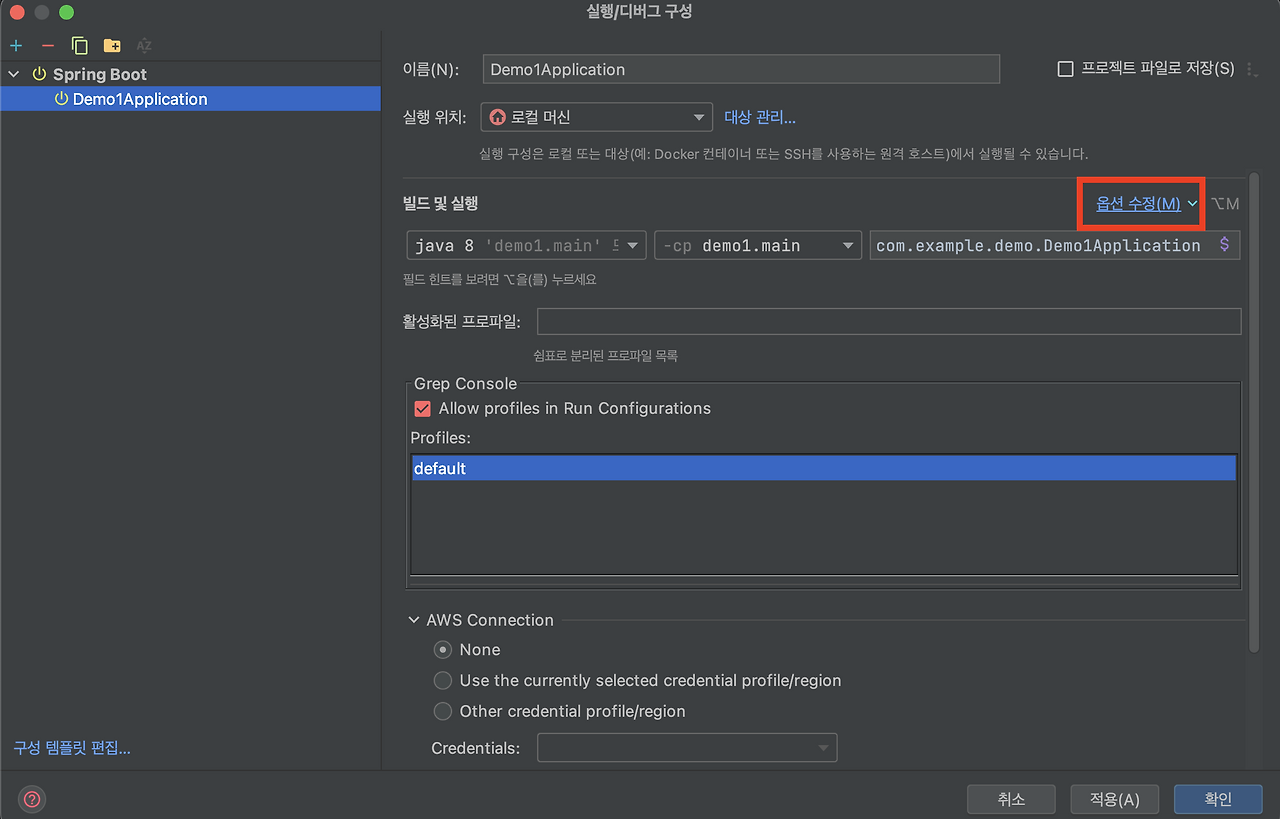Create a new configuration folder
Image resolution: width=1280 pixels, height=819 pixels.
click(x=111, y=45)
